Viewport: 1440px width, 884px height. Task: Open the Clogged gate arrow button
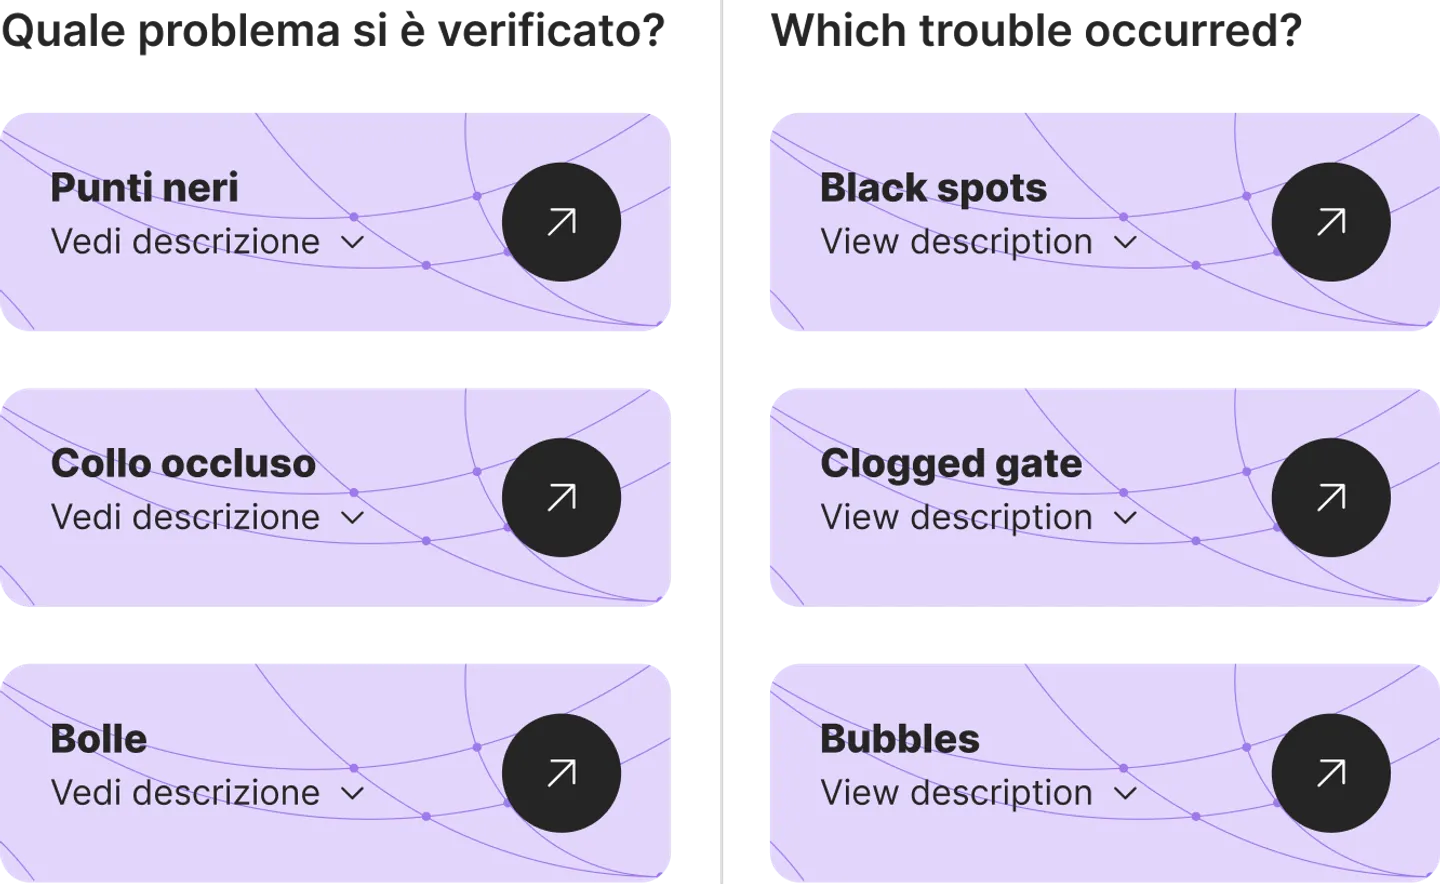[x=1331, y=497]
